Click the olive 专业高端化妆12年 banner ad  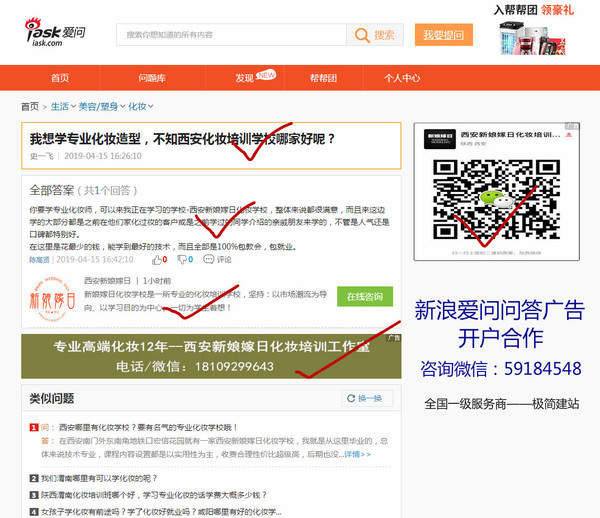click(x=211, y=356)
